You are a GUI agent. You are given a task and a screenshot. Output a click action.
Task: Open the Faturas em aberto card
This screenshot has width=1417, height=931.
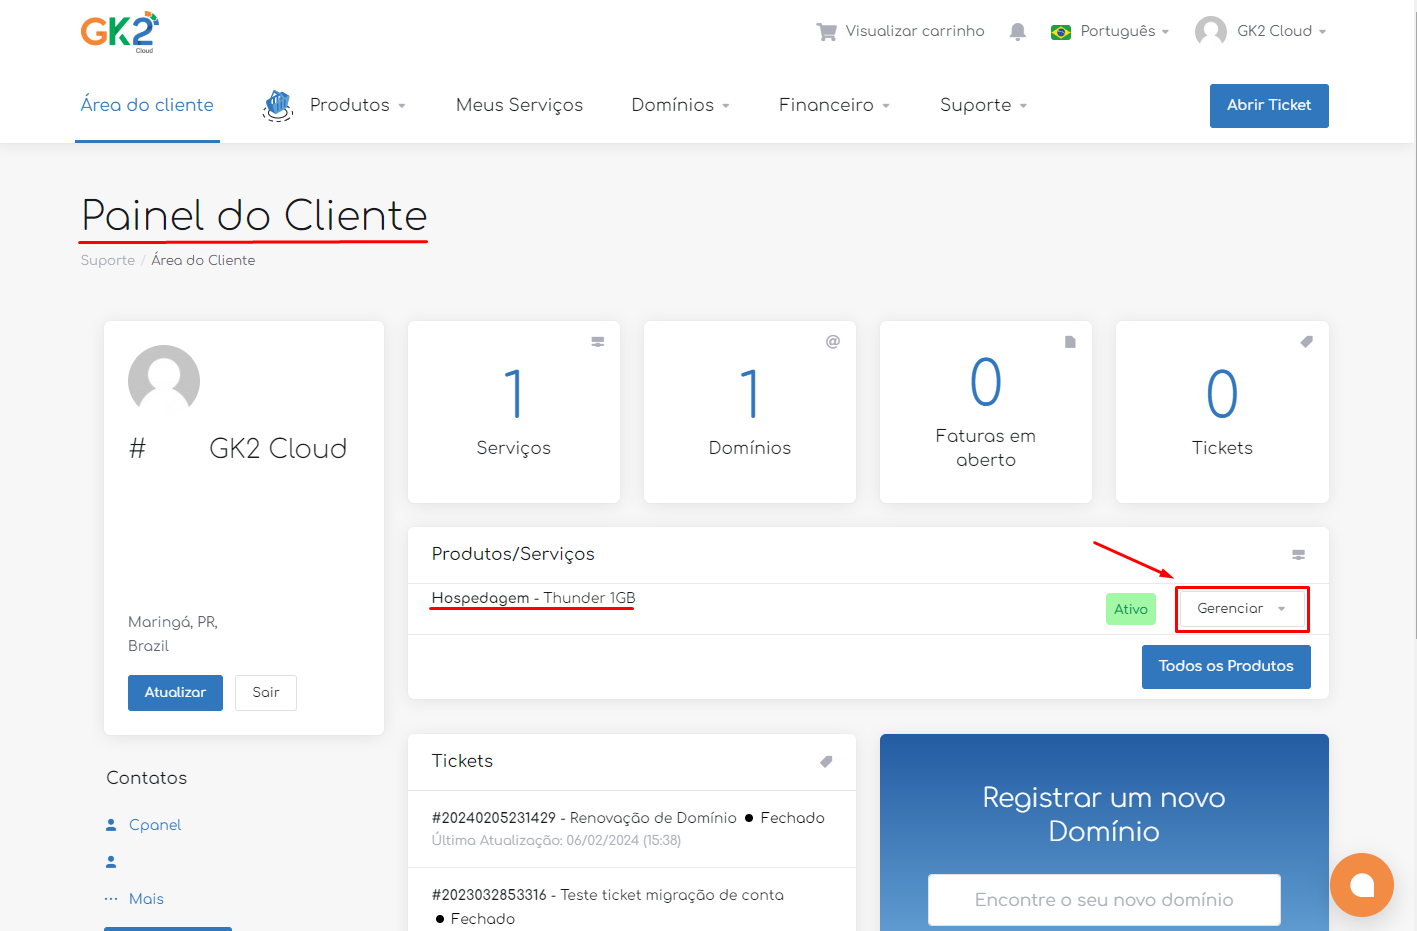pos(986,412)
